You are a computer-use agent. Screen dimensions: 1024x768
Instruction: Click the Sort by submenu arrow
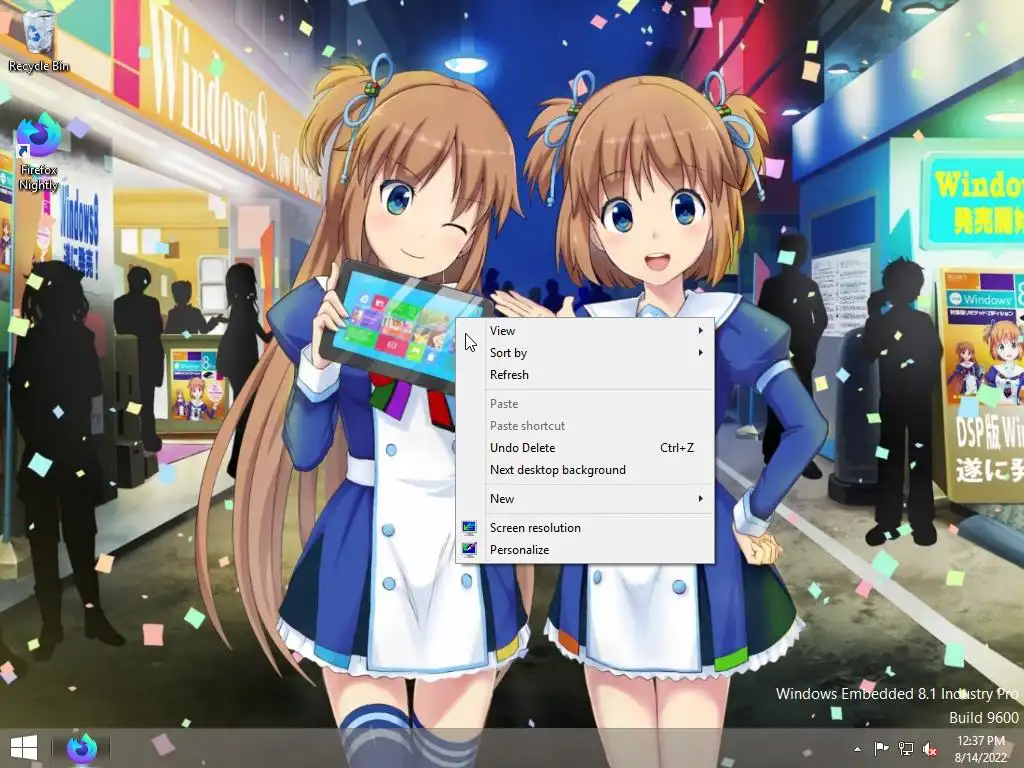click(x=701, y=353)
